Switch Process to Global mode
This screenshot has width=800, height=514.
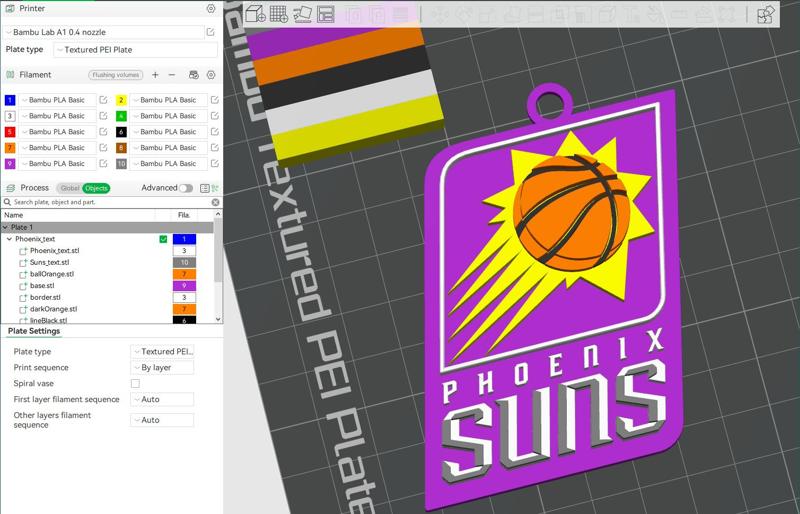(x=69, y=188)
